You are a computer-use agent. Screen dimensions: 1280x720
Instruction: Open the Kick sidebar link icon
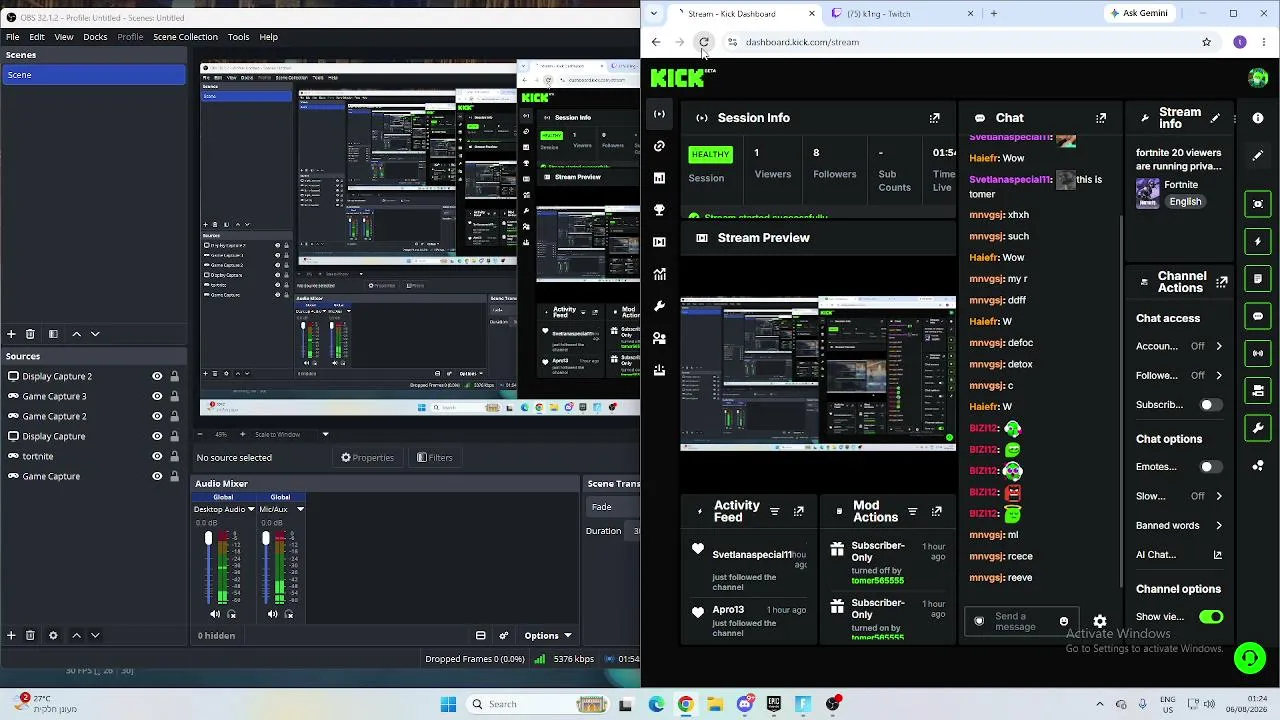(x=659, y=146)
